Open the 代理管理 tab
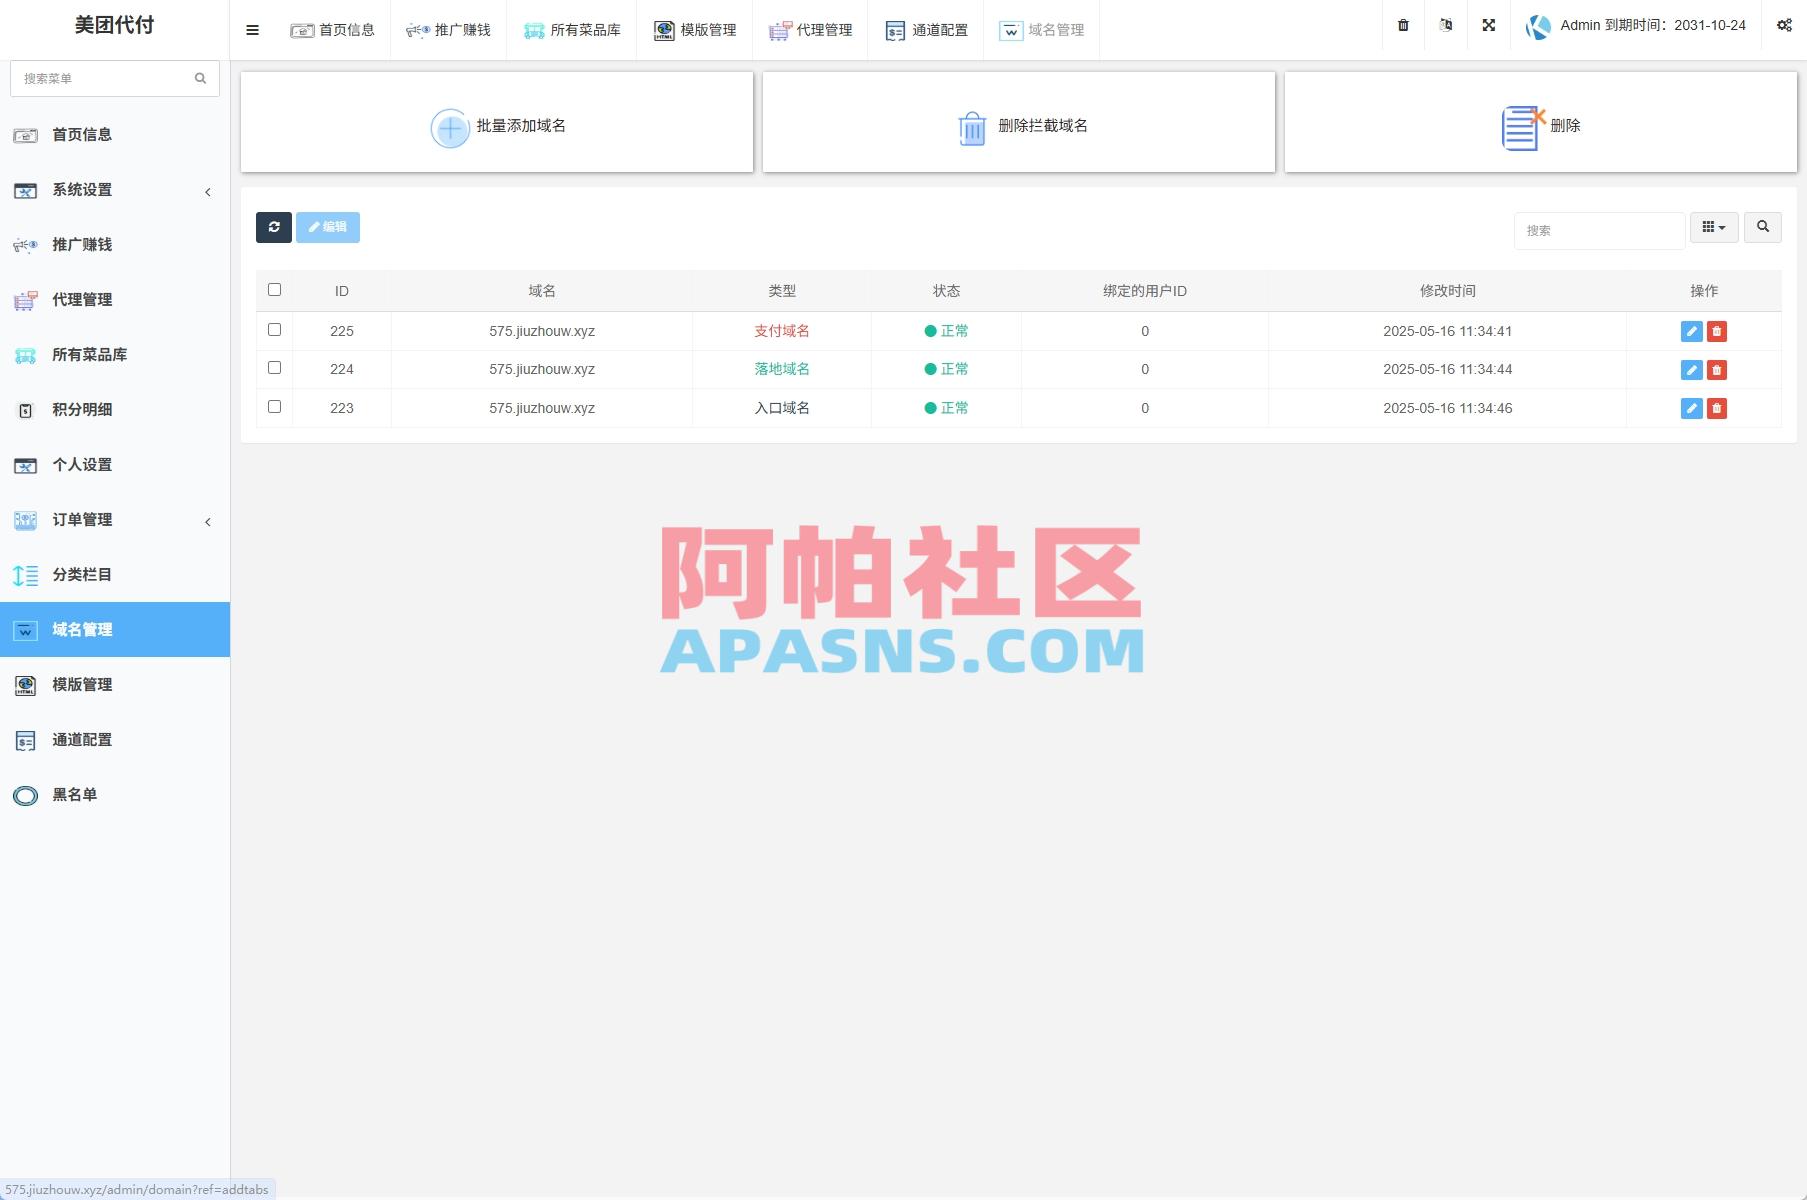 (811, 30)
